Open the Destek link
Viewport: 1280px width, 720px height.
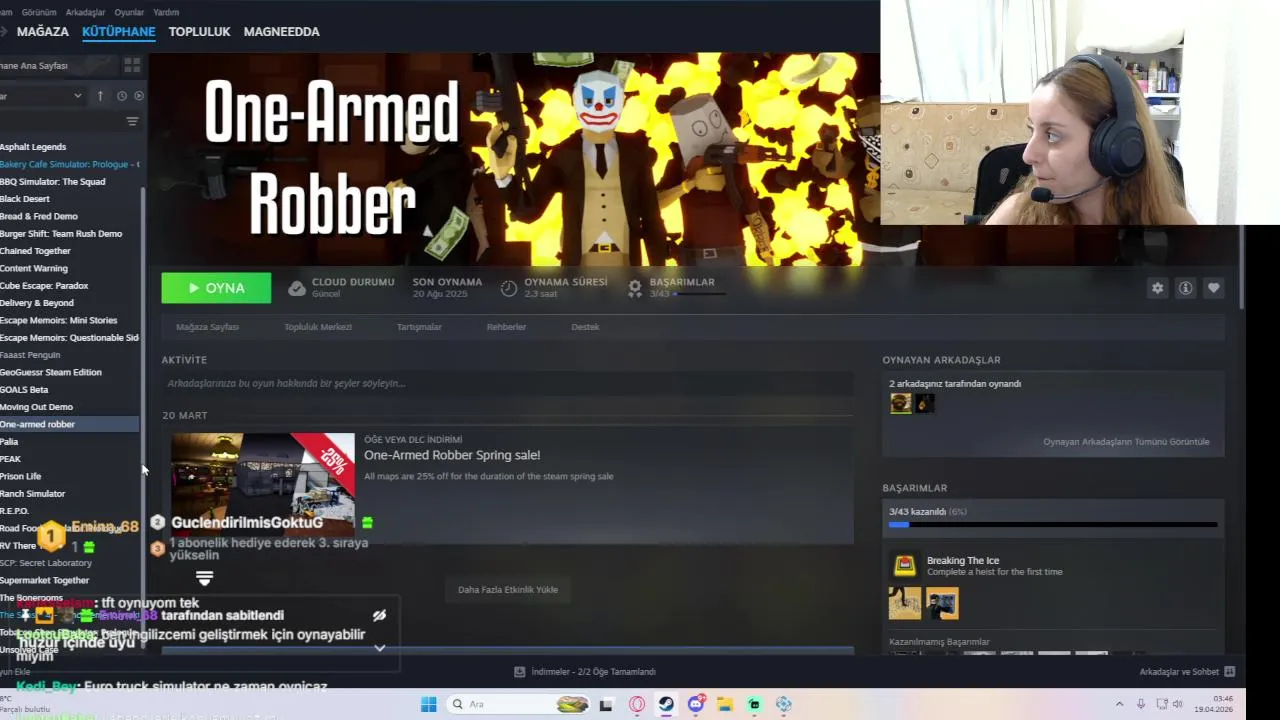click(x=585, y=327)
